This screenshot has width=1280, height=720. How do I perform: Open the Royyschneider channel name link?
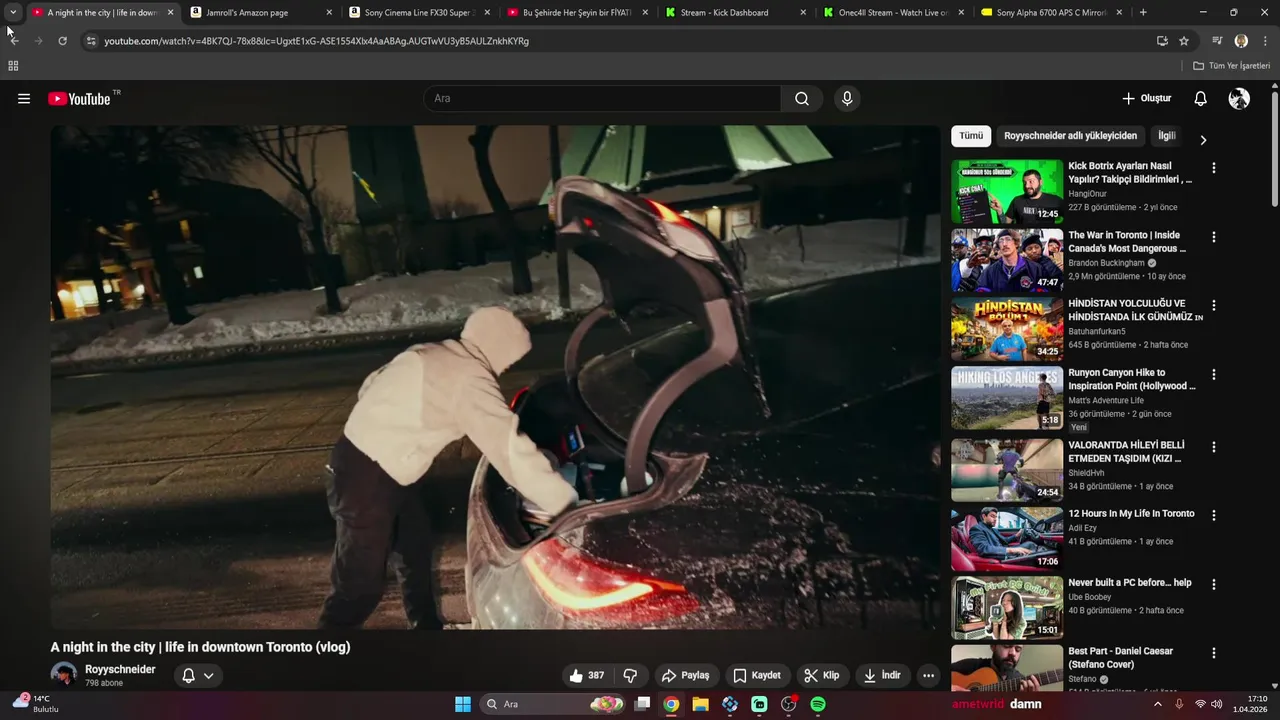(x=120, y=669)
